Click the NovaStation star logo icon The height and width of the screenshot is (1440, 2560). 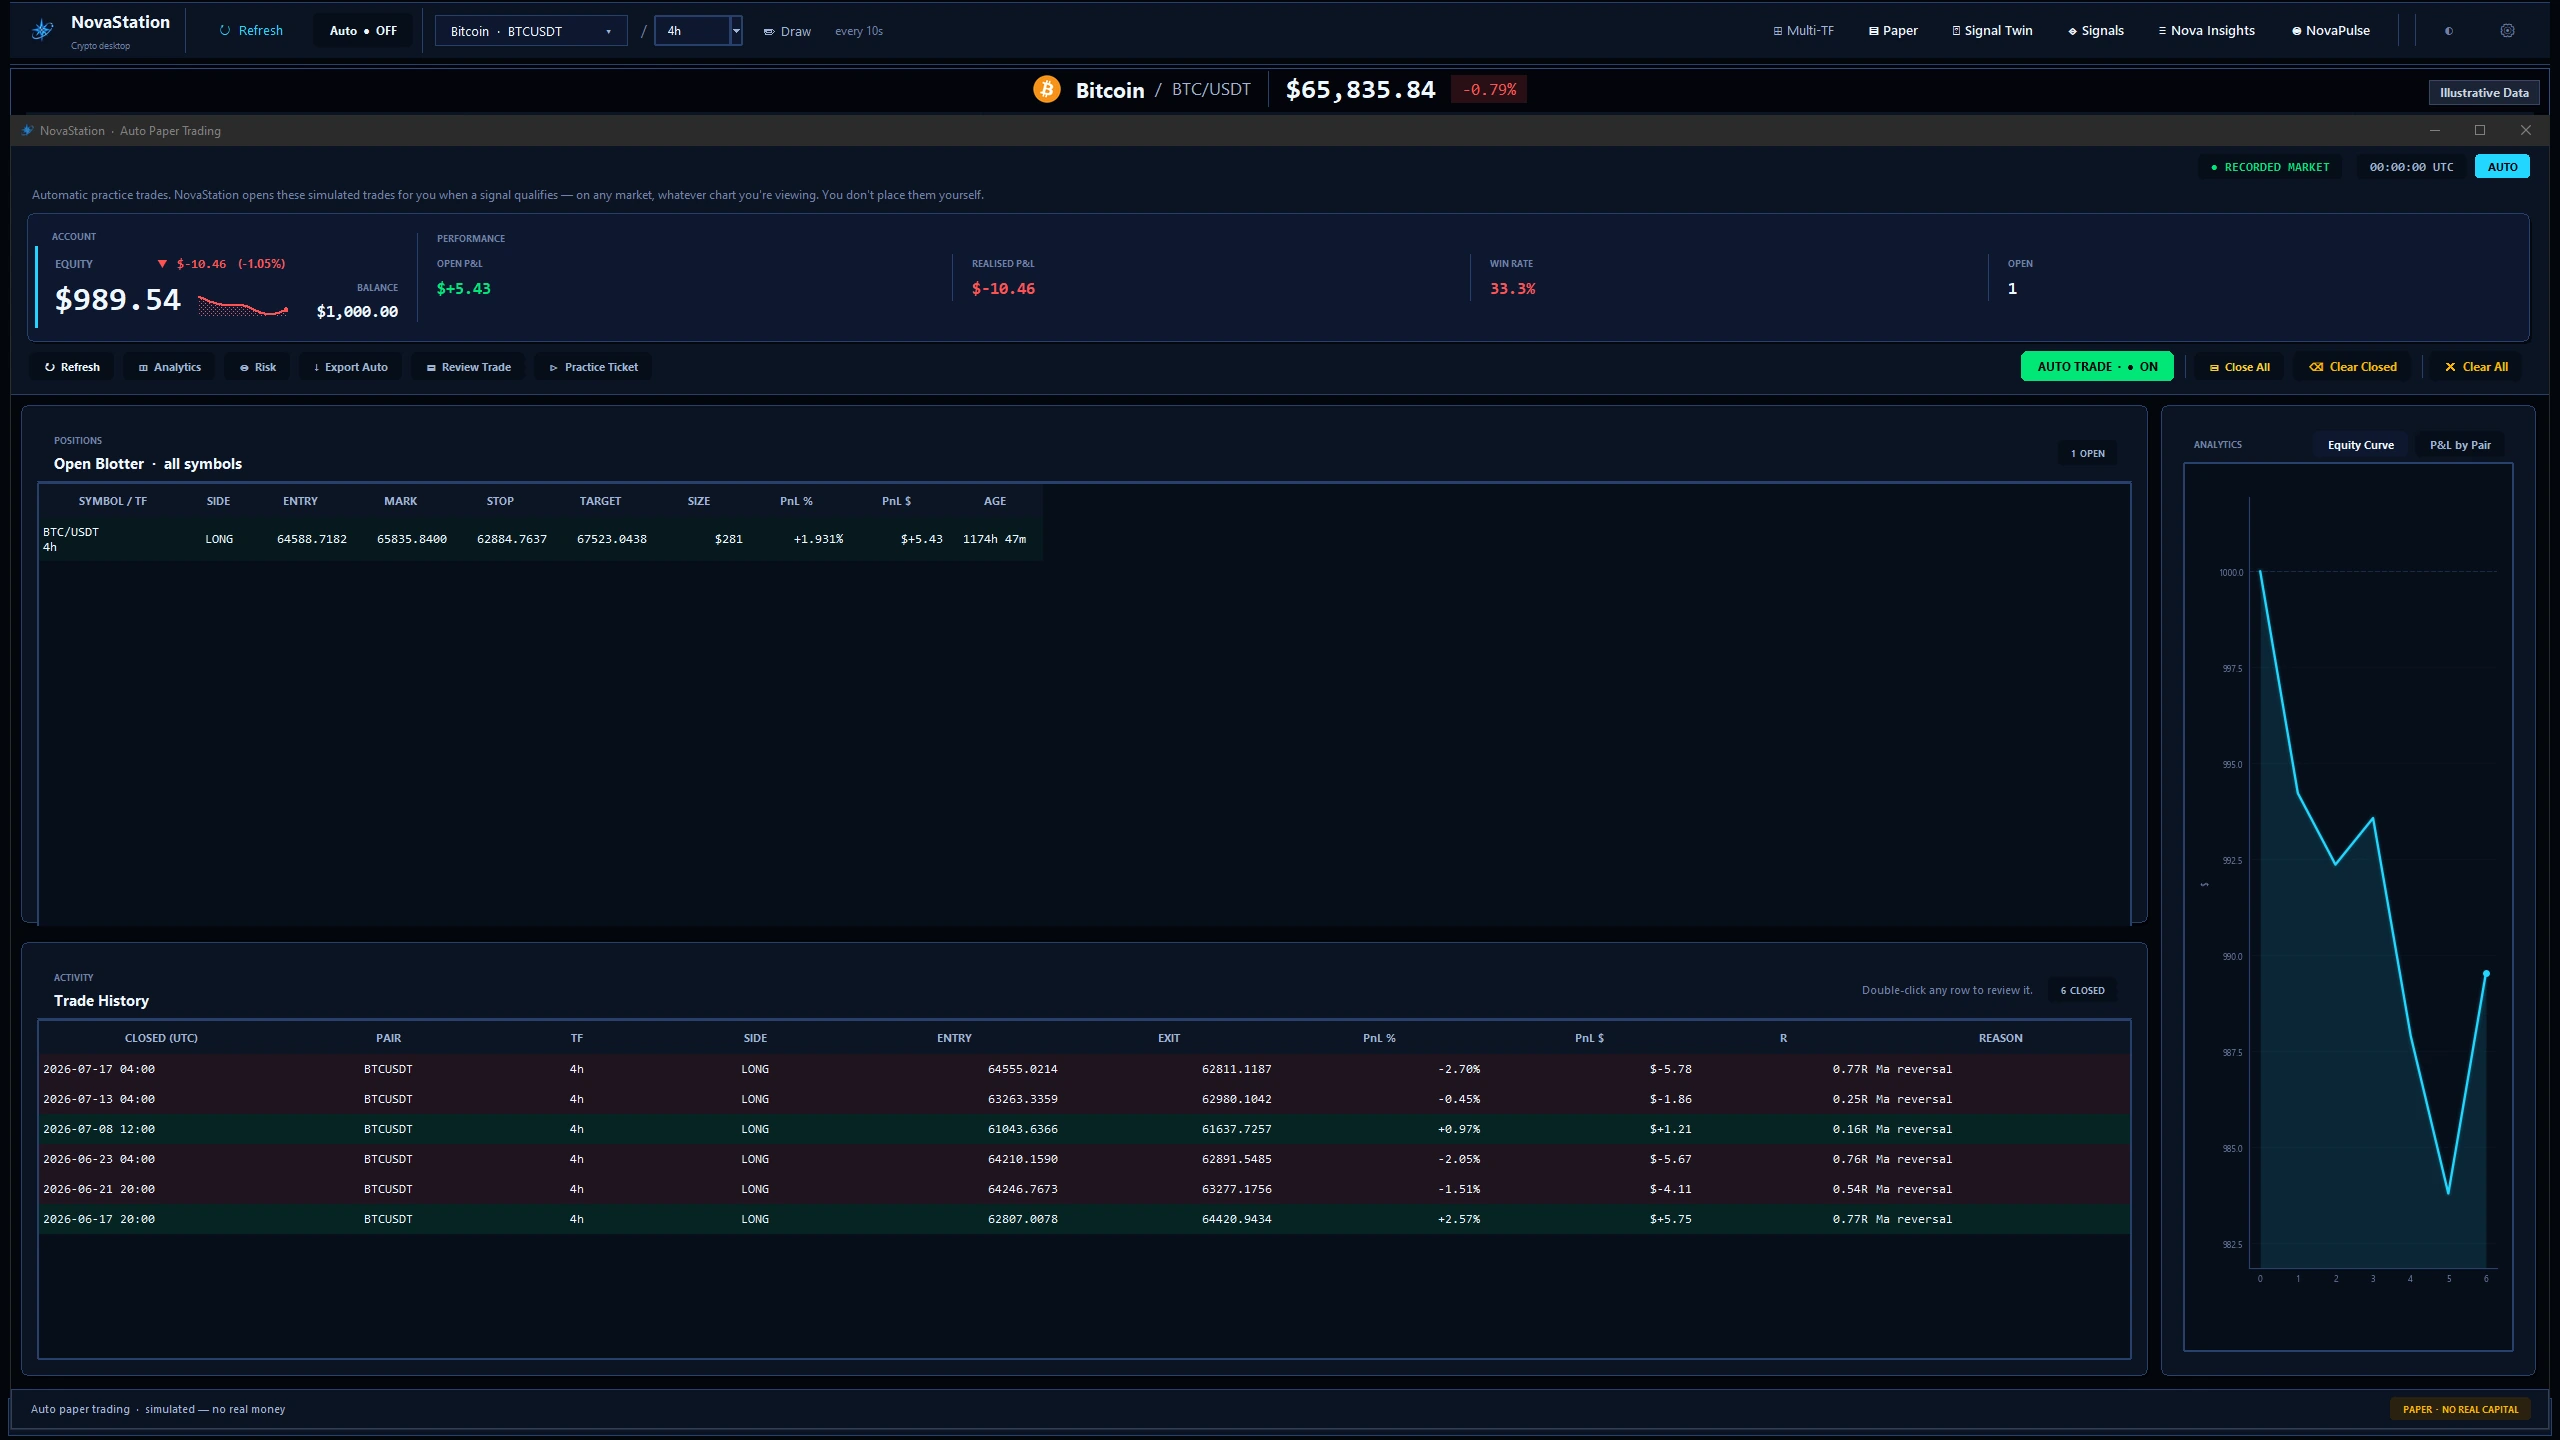(42, 30)
